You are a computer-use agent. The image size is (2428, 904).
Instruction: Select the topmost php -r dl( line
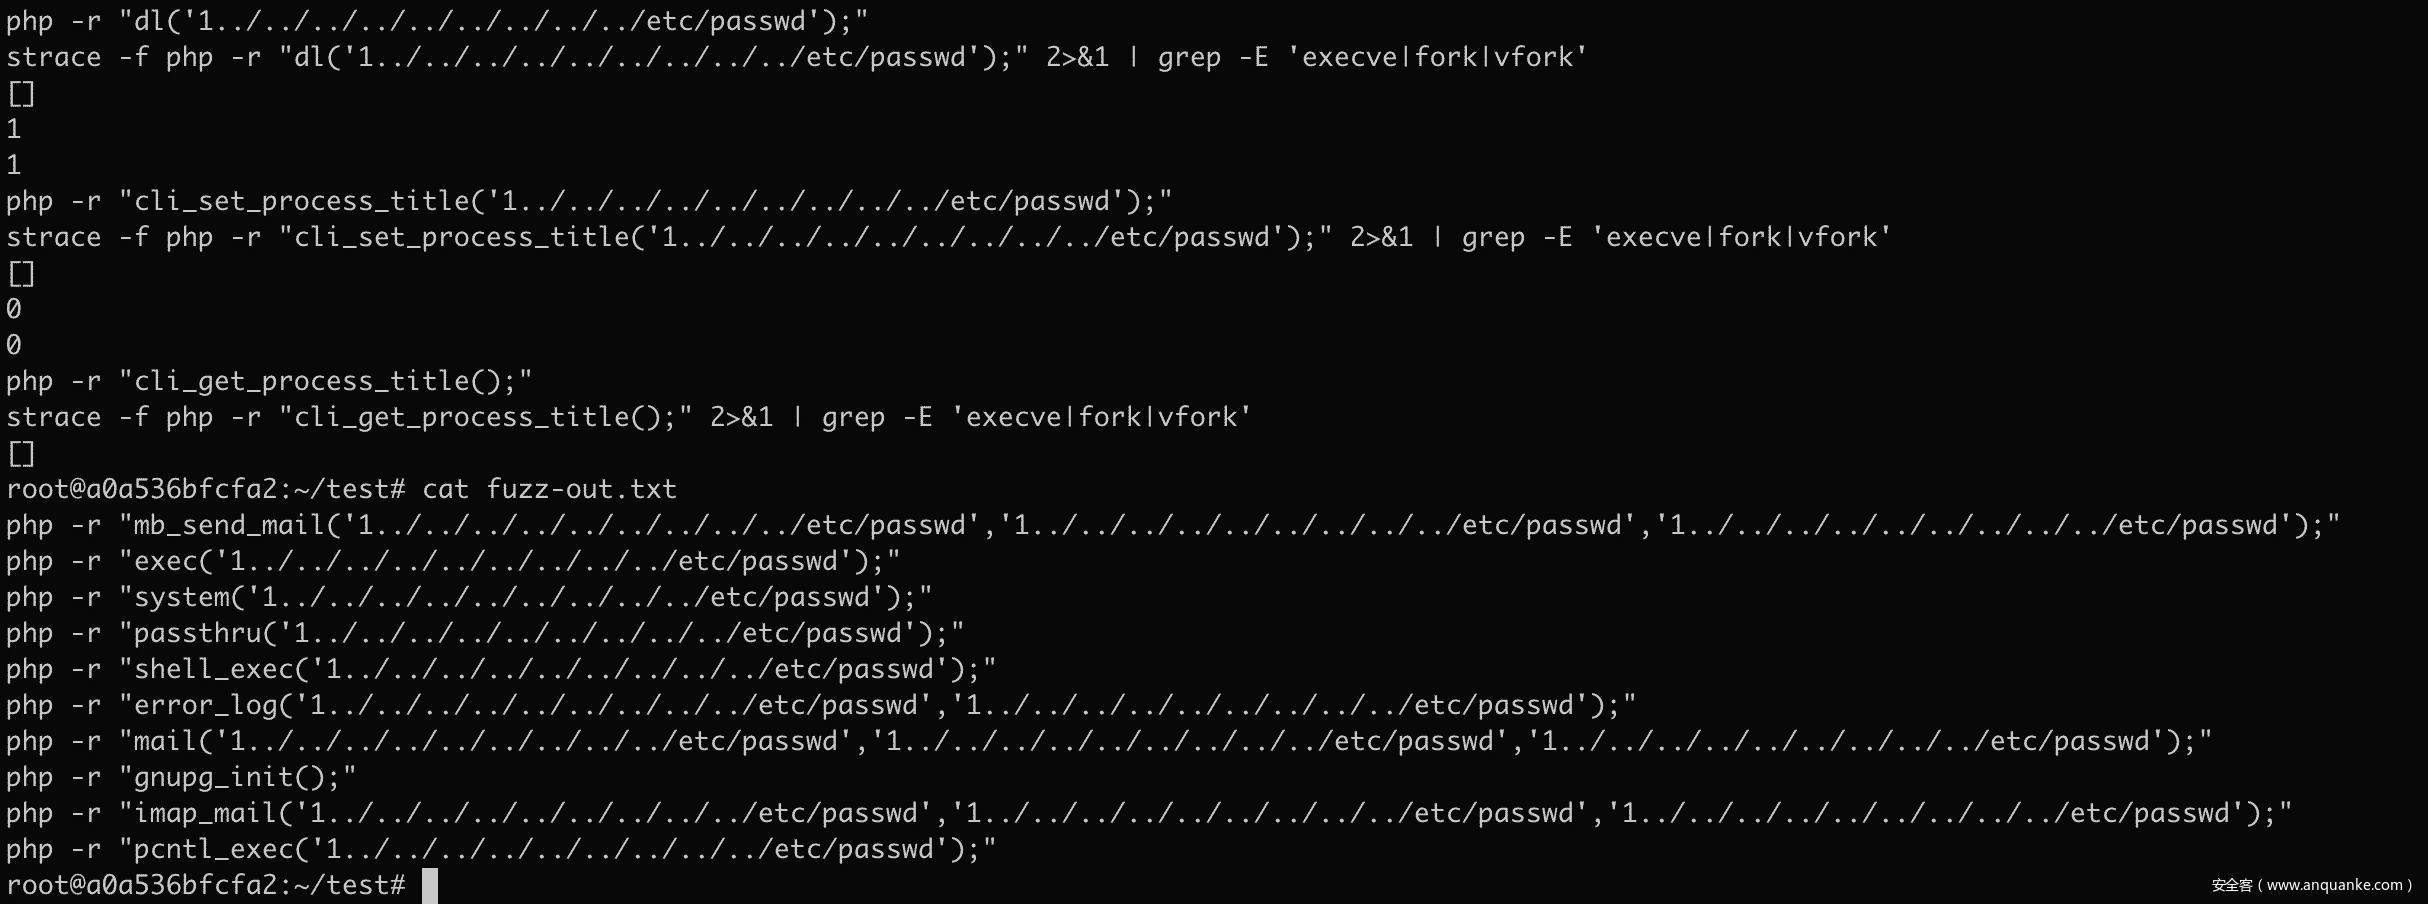point(437,21)
